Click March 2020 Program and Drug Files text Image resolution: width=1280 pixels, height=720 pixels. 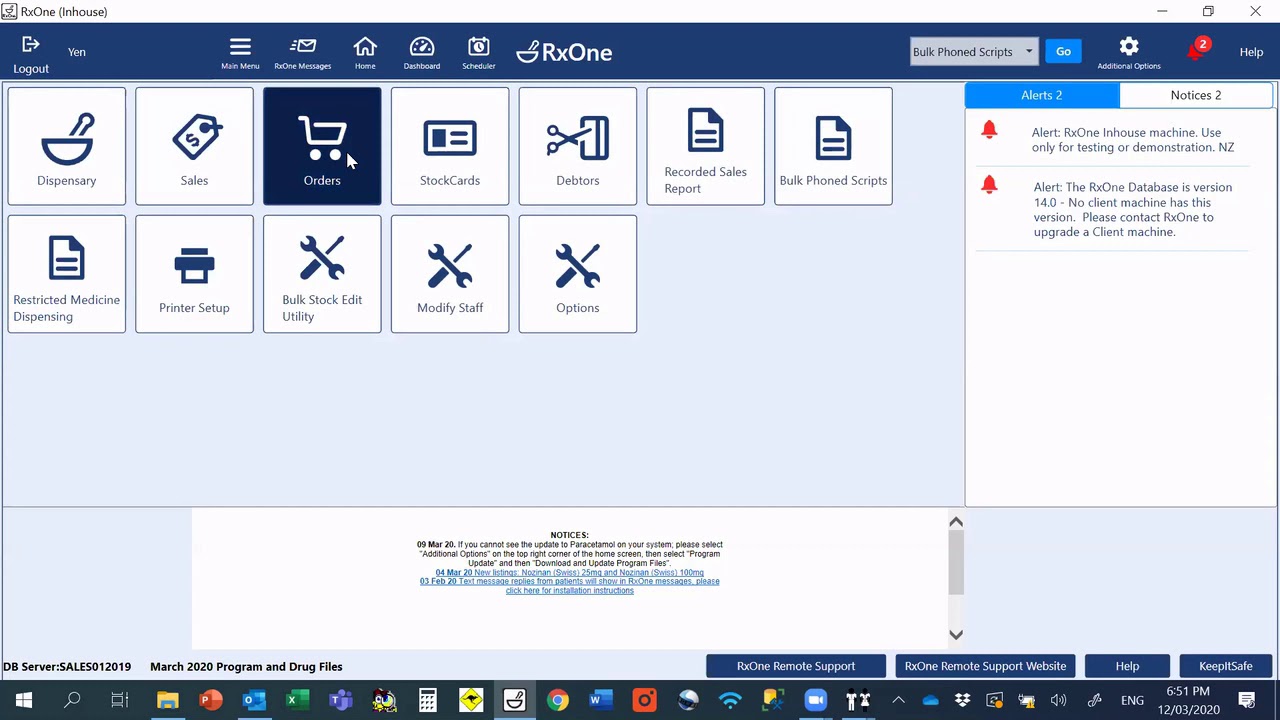click(246, 667)
